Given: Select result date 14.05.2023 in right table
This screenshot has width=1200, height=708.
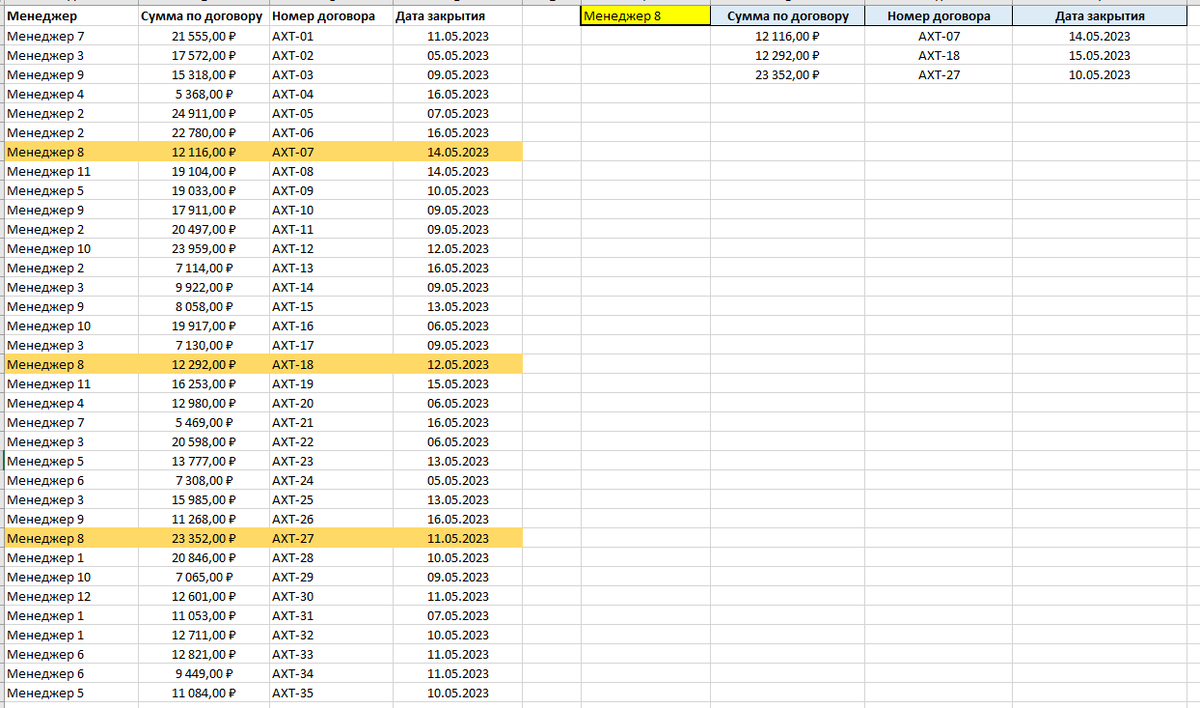Looking at the screenshot, I should point(1100,36).
